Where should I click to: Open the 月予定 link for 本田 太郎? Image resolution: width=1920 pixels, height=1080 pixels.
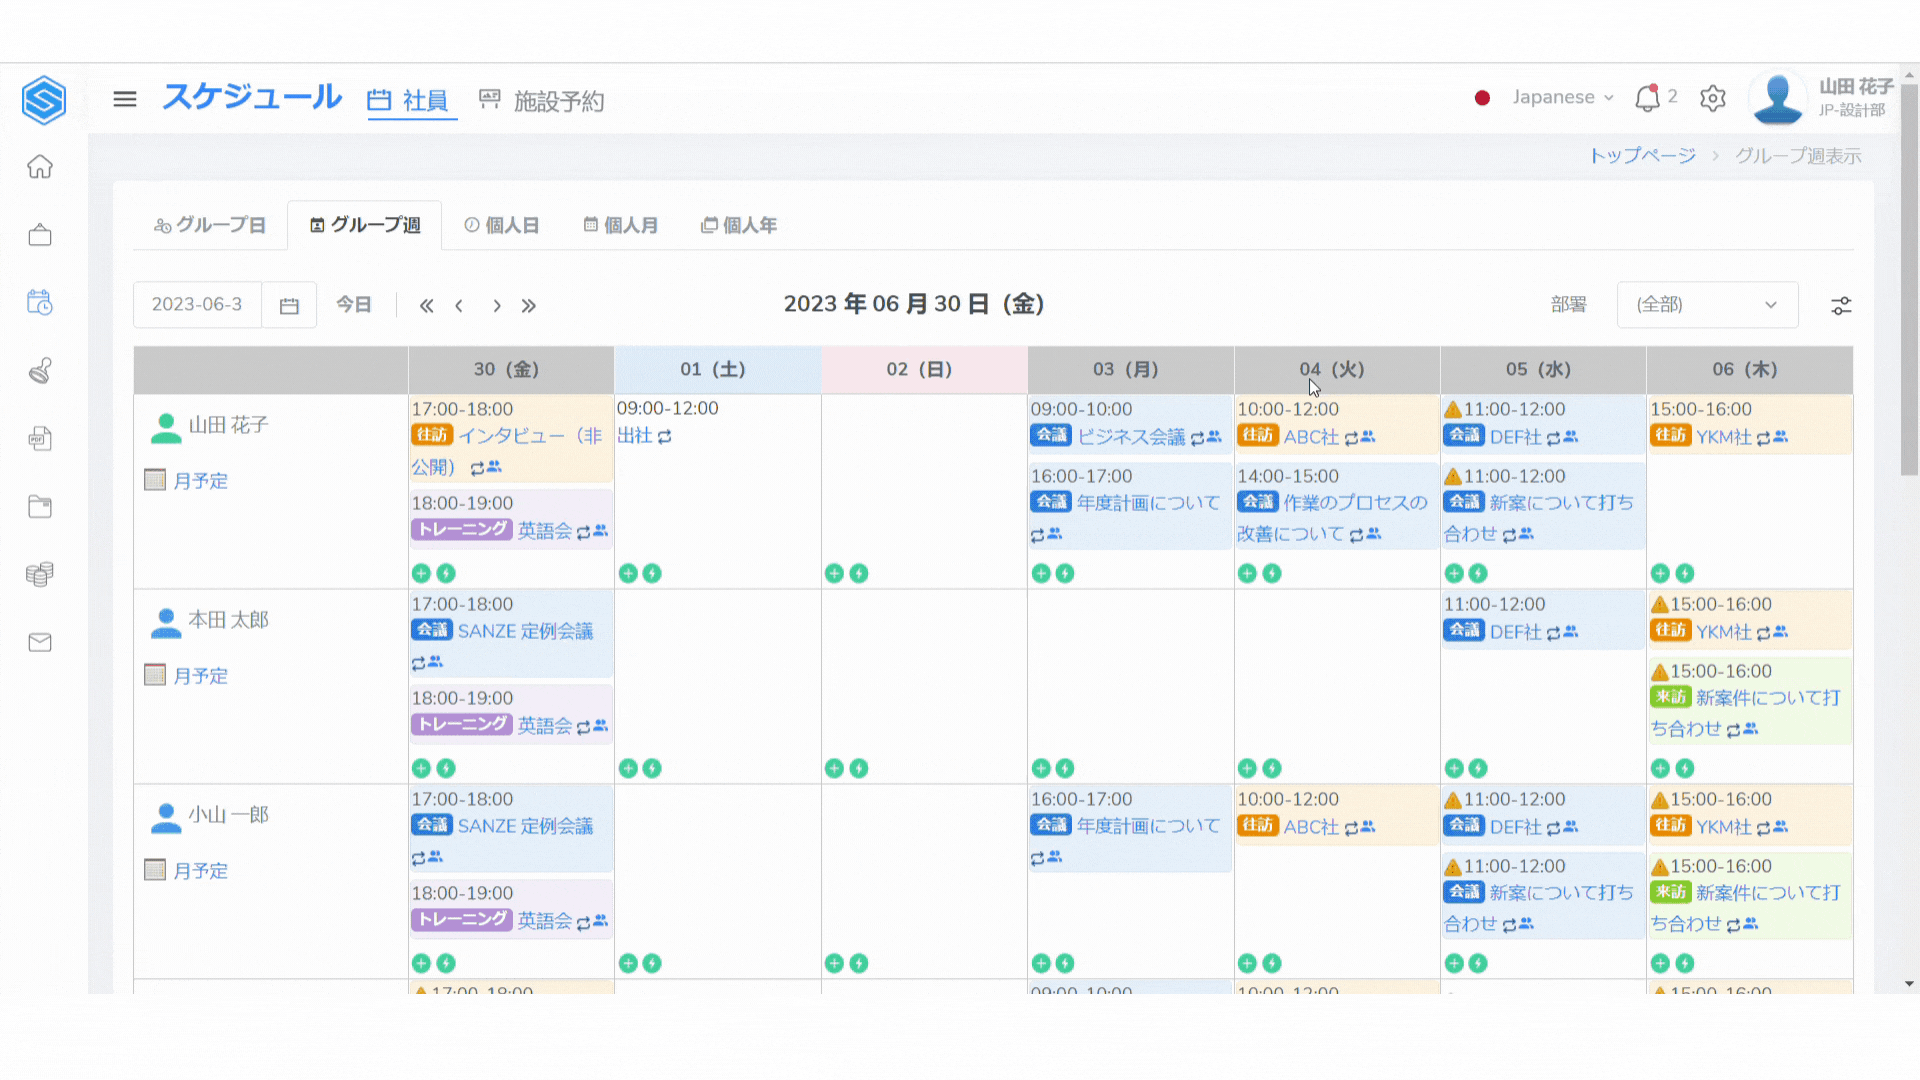(x=200, y=676)
